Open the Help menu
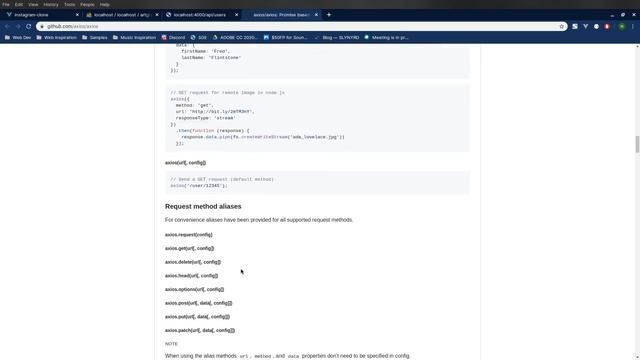Viewport: 640px width, 360px height. click(104, 4)
